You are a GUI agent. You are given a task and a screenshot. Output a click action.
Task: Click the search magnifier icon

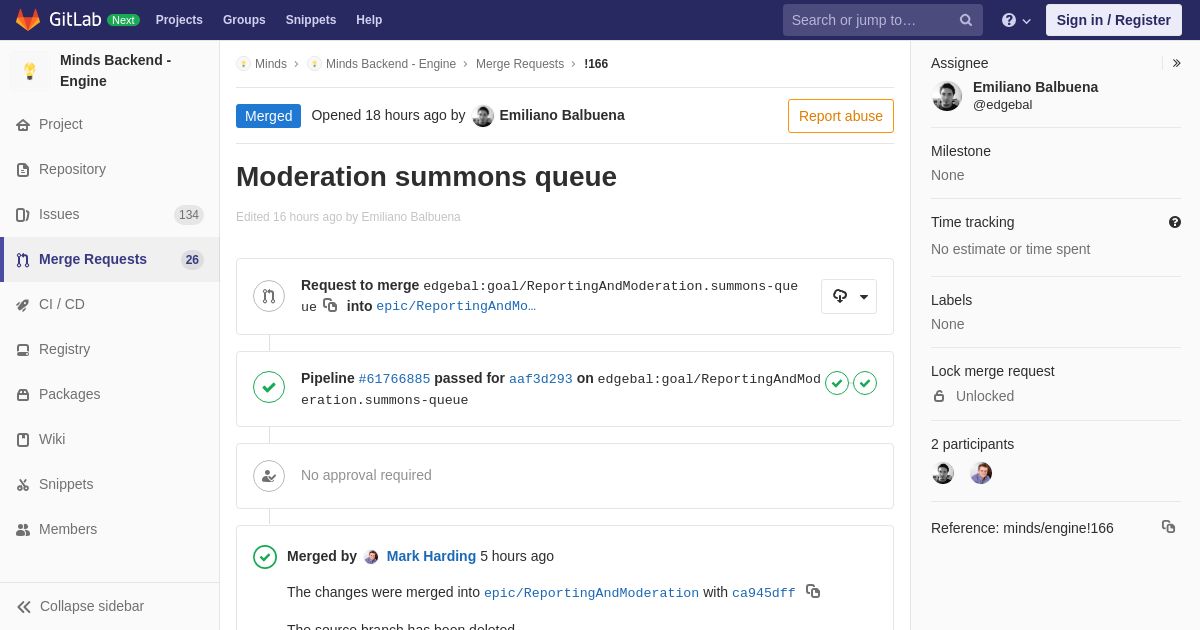pos(966,20)
